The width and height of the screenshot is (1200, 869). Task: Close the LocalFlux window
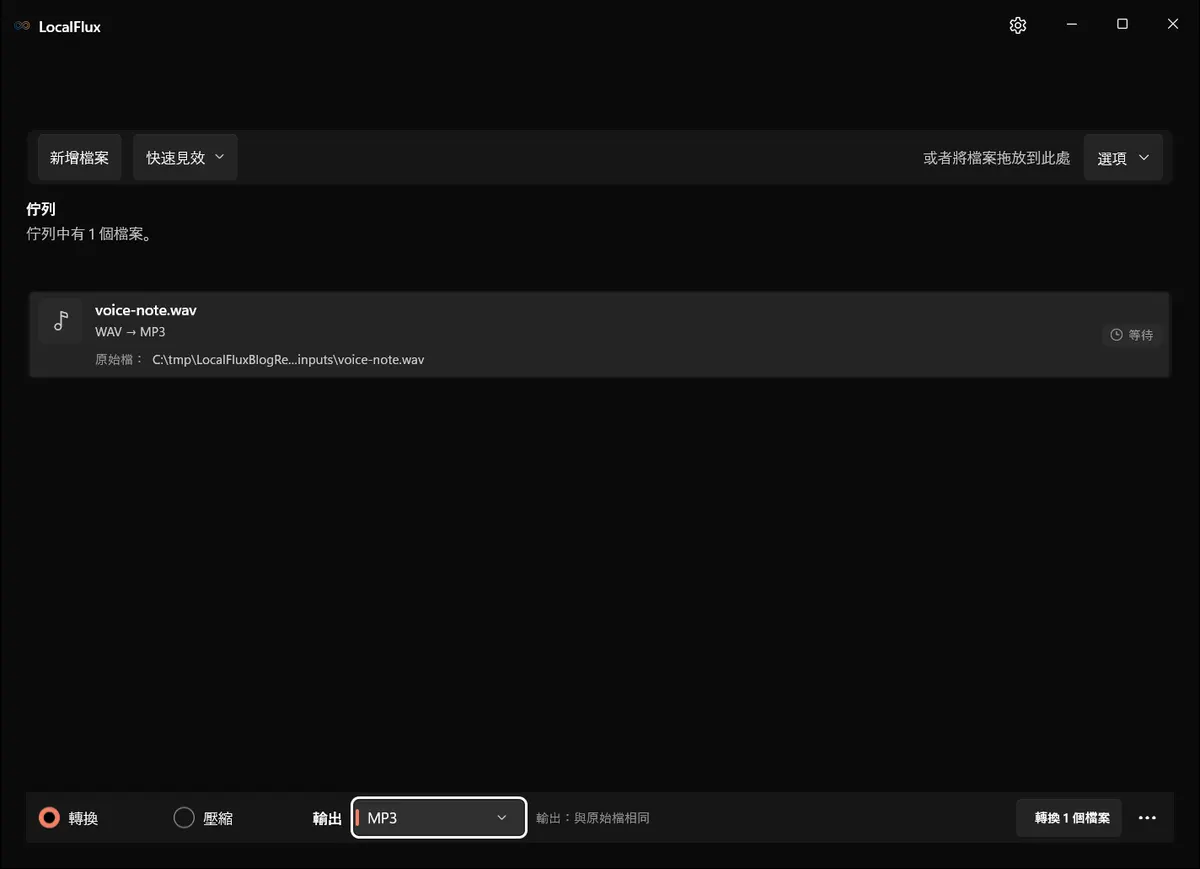[1173, 25]
